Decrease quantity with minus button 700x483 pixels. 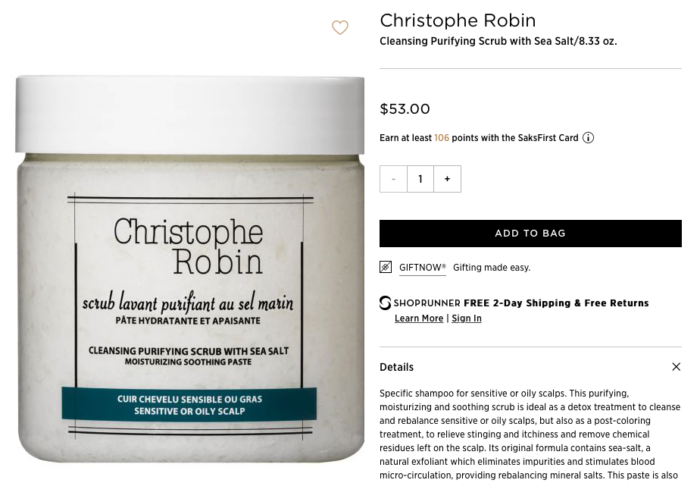click(393, 179)
